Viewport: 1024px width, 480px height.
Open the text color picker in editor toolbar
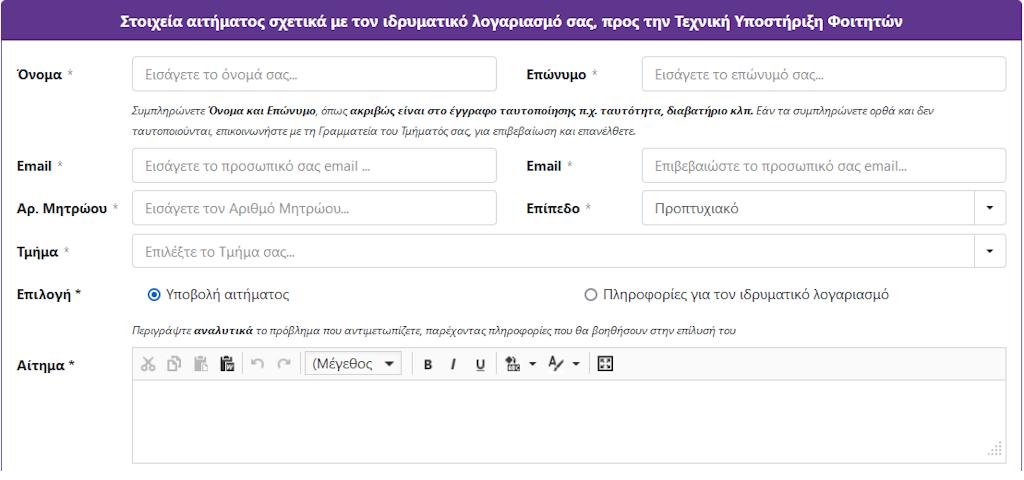pos(556,364)
